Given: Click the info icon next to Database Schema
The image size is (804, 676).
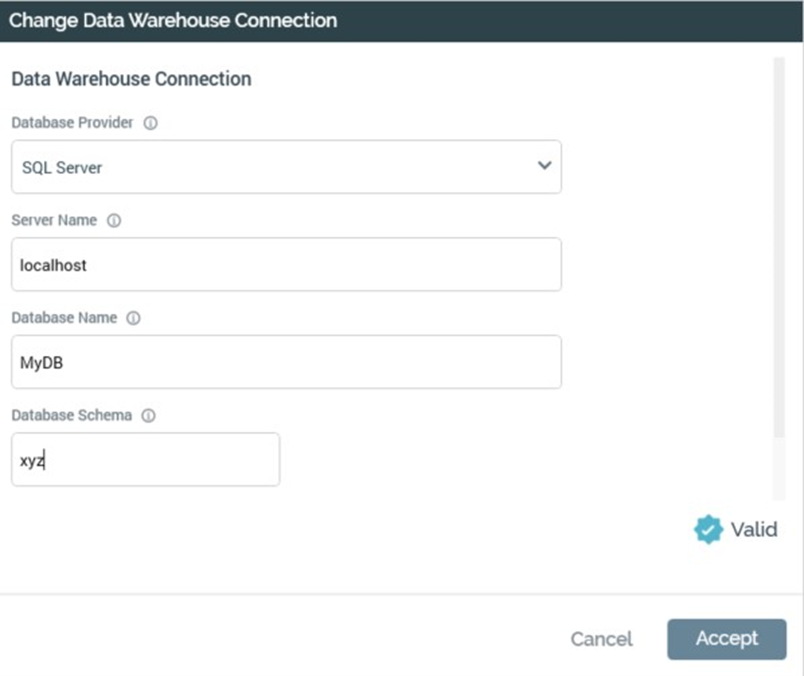Looking at the screenshot, I should [148, 416].
